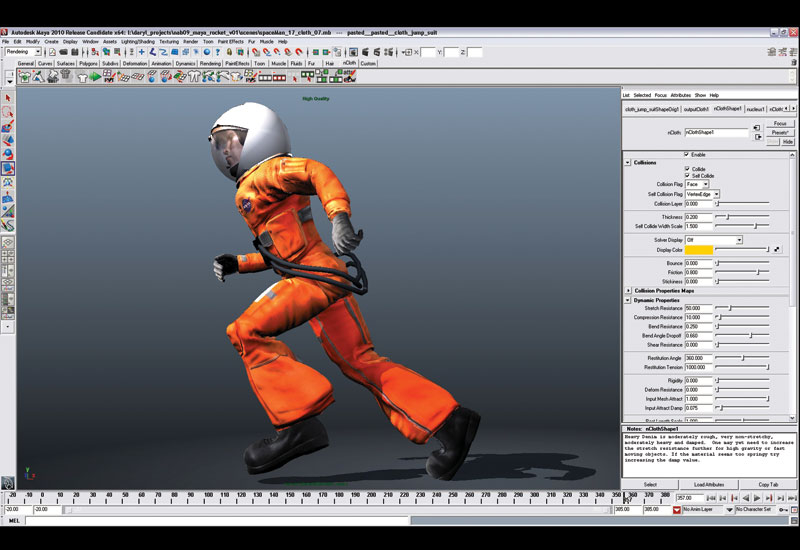Toggle the Self Collide checkbox
The width and height of the screenshot is (800, 550).
pos(687,176)
